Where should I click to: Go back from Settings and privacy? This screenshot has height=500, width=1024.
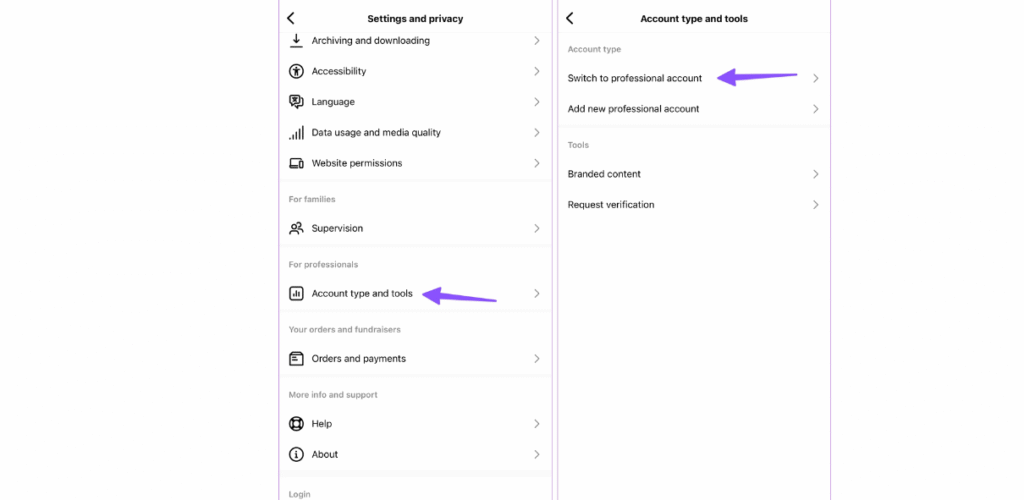291,18
